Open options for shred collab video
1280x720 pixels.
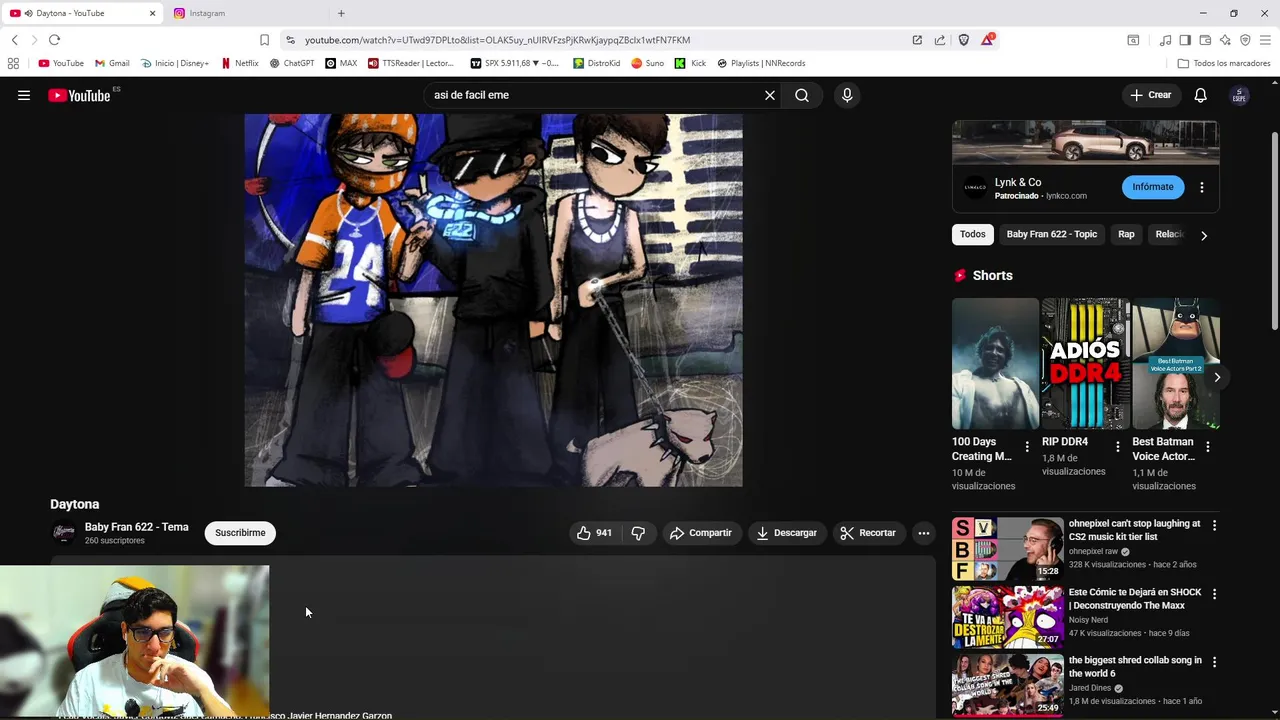[x=1215, y=662]
